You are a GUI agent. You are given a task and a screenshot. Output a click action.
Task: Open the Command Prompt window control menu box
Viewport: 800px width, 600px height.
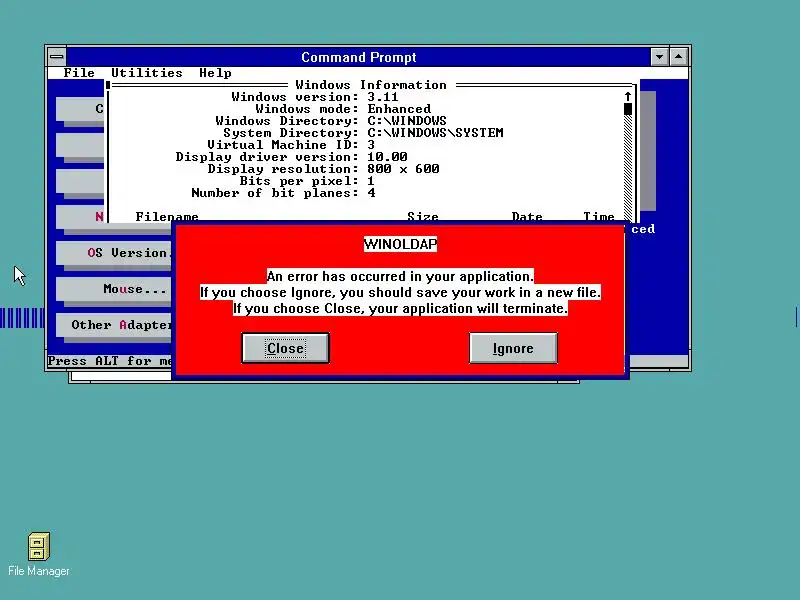(x=57, y=57)
